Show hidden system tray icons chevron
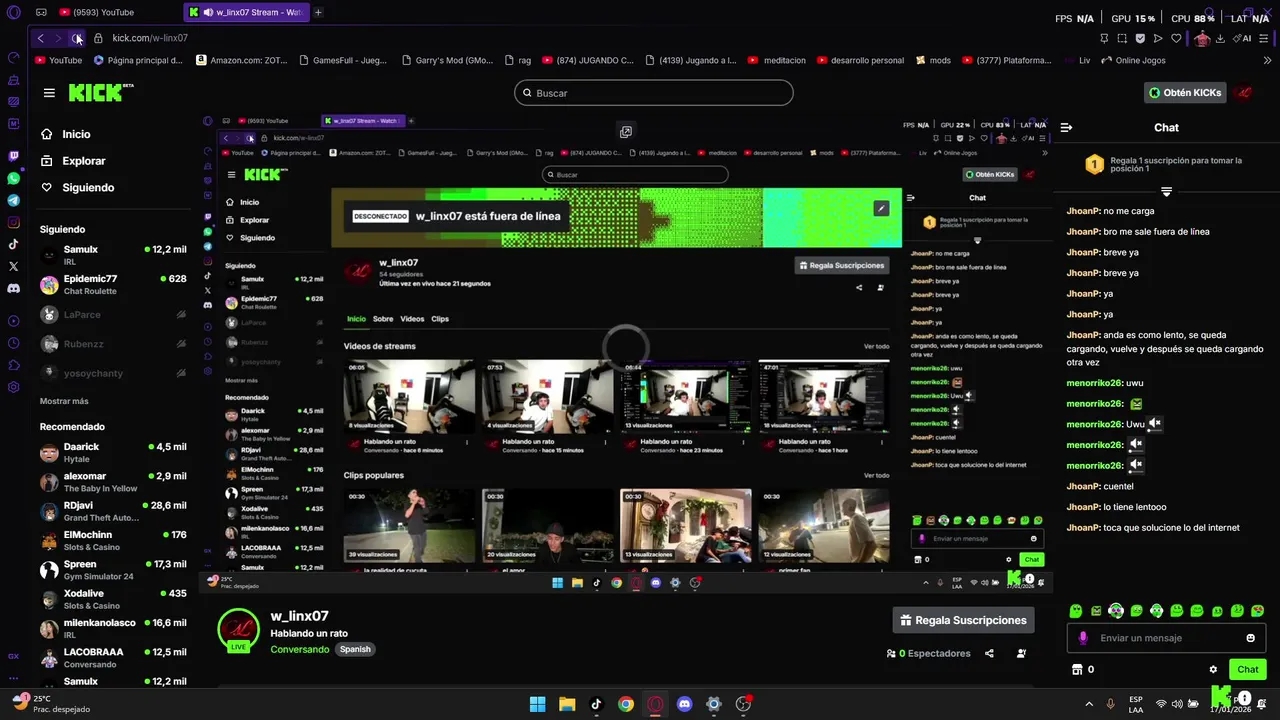 coord(1089,704)
